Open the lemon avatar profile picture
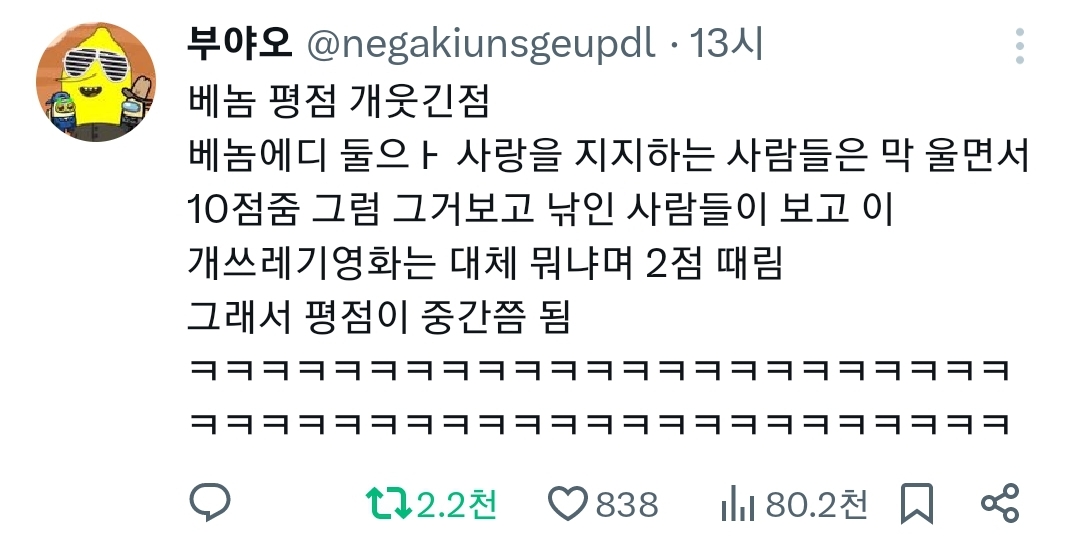This screenshot has height=543, width=1080. 96,82
